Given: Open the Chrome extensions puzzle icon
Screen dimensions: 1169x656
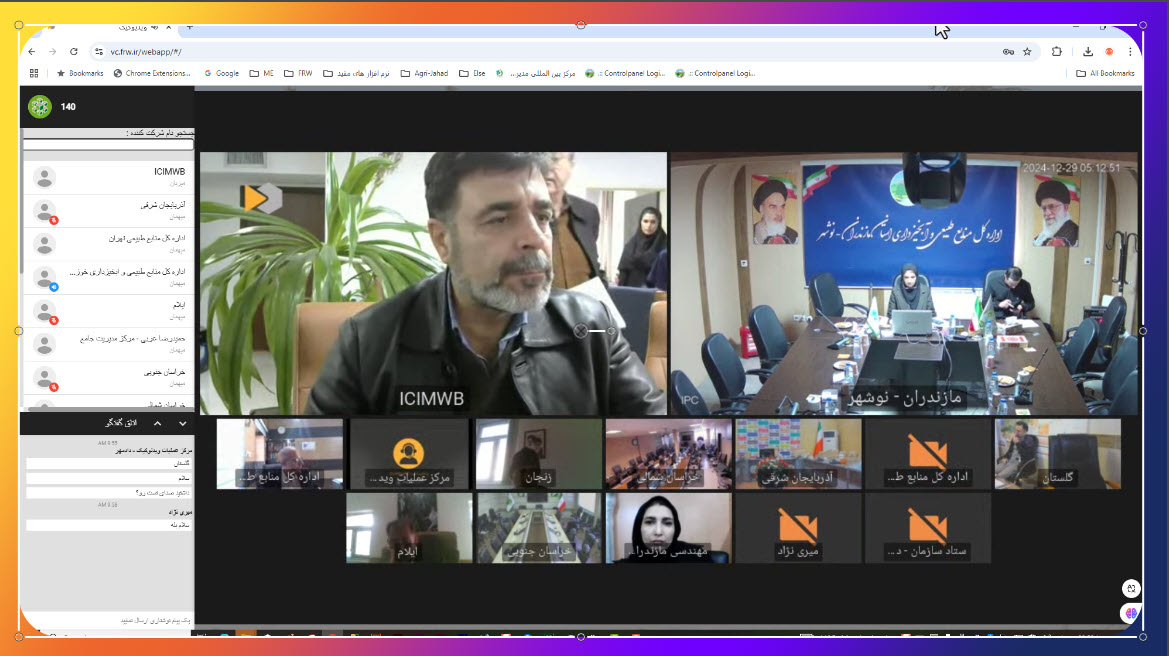Looking at the screenshot, I should tap(1057, 51).
